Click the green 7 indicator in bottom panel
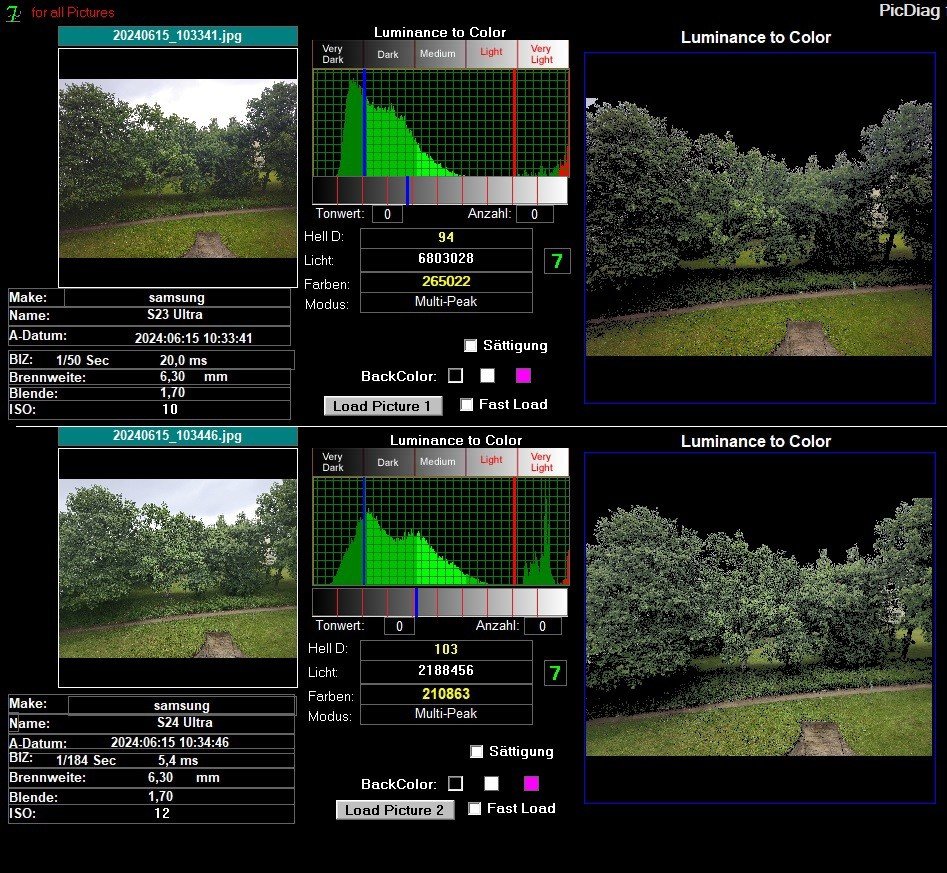This screenshot has width=947, height=873. point(556,674)
